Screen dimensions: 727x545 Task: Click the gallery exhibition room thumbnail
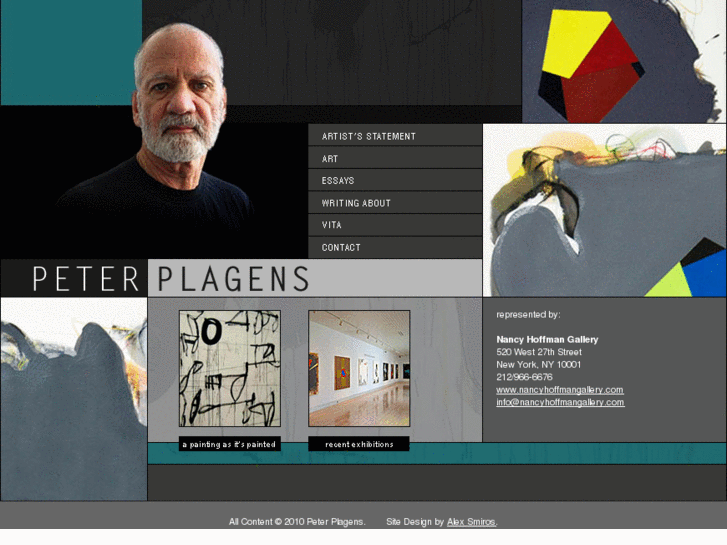click(x=359, y=368)
